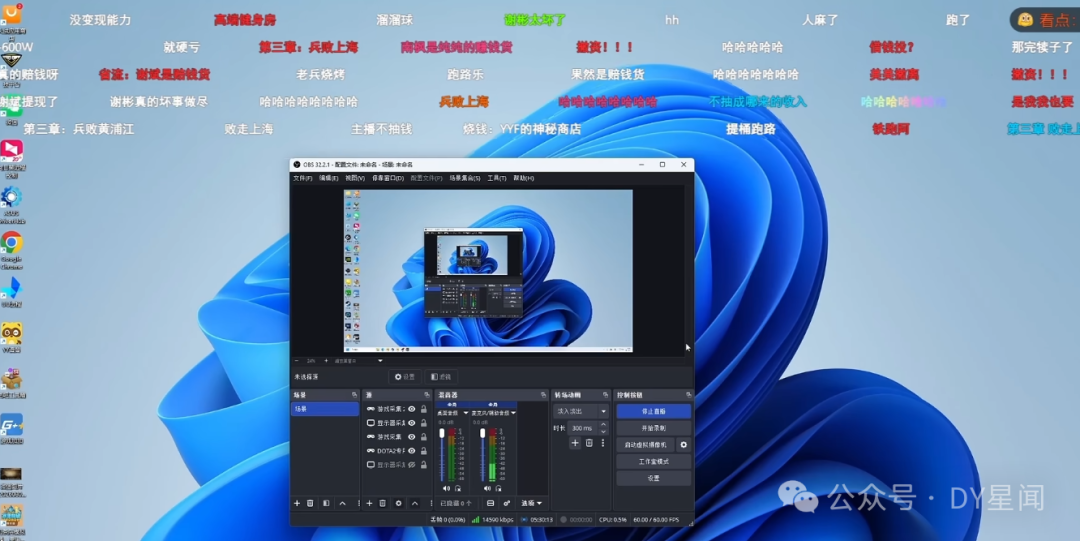Adjust the 桌面音频 volume fader
Screen dimensions: 1080x541
point(442,433)
